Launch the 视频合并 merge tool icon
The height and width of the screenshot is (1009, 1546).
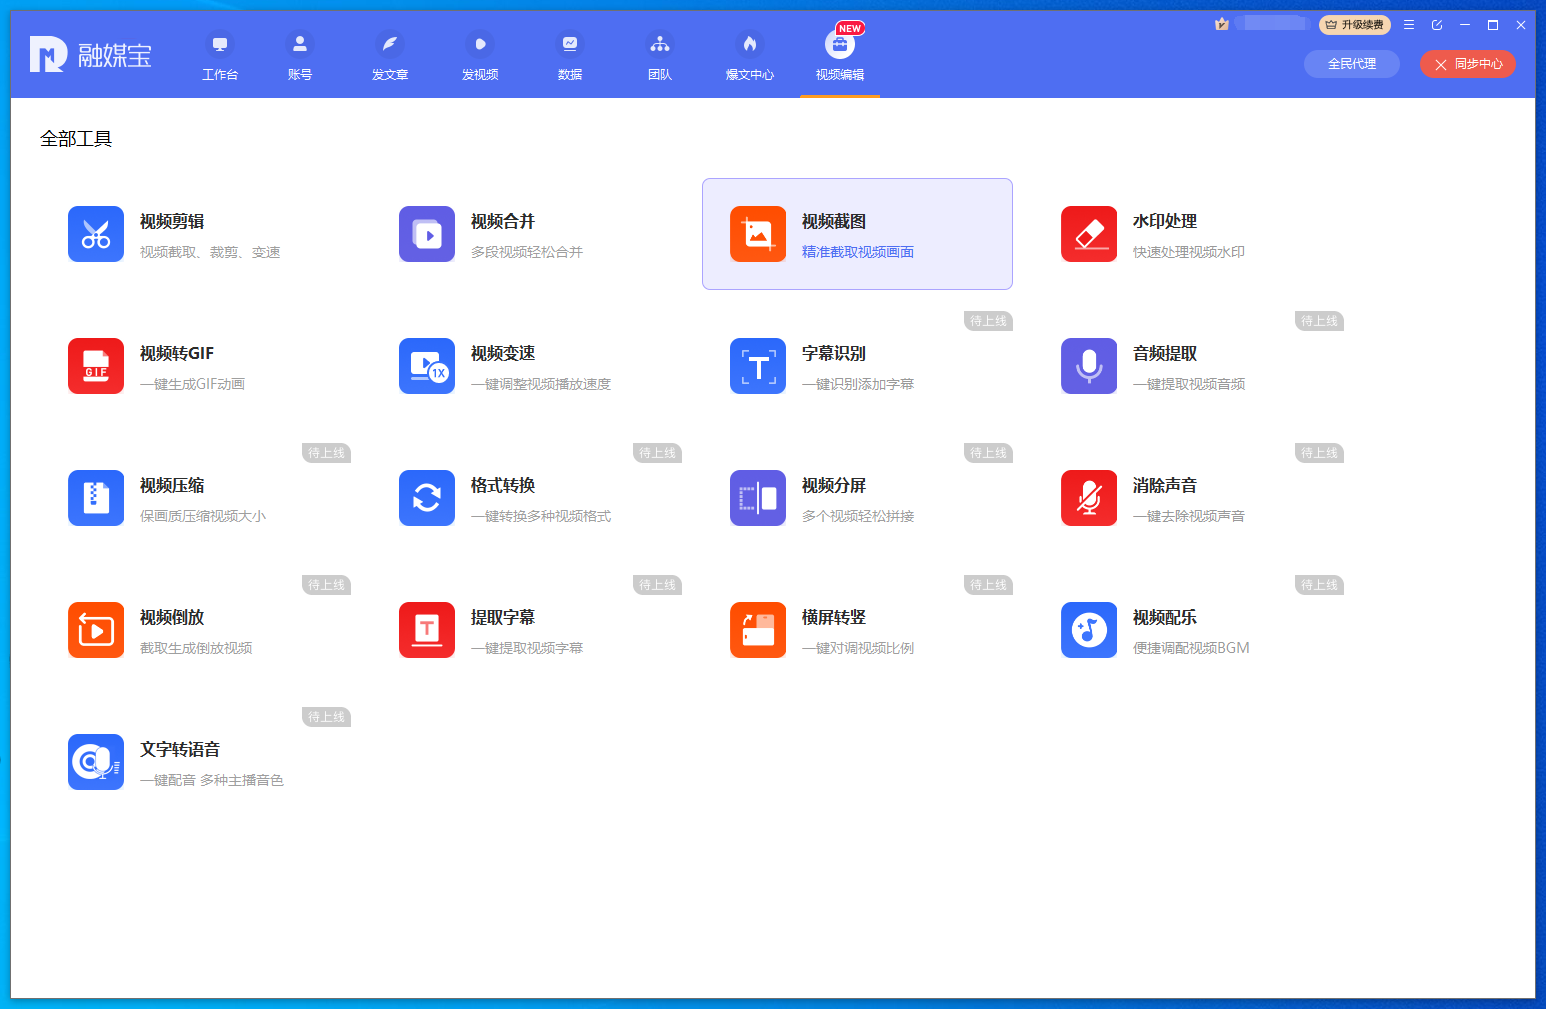tap(427, 234)
